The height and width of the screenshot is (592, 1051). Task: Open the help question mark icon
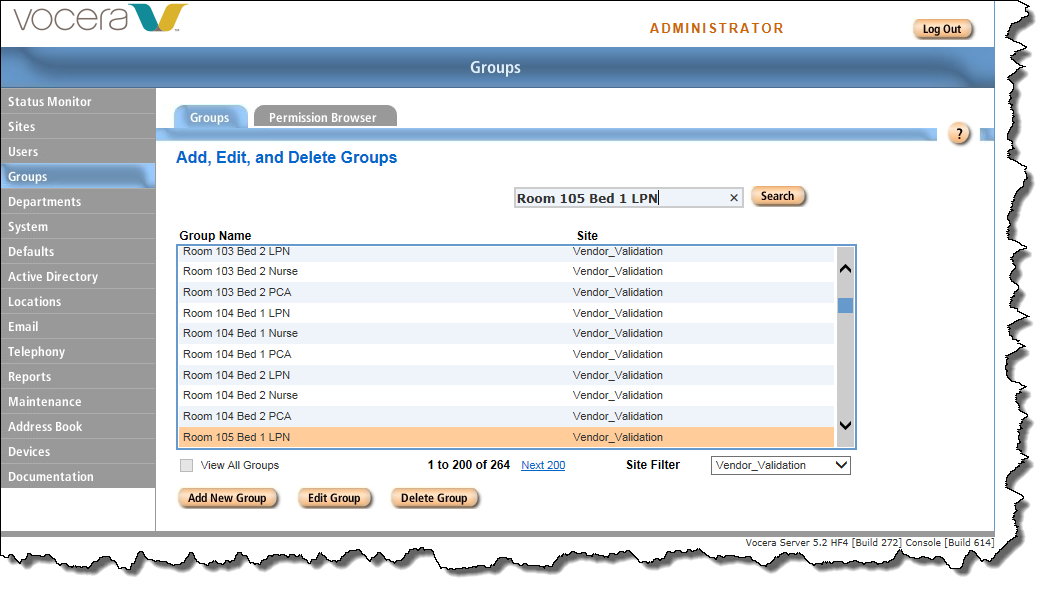coord(959,134)
